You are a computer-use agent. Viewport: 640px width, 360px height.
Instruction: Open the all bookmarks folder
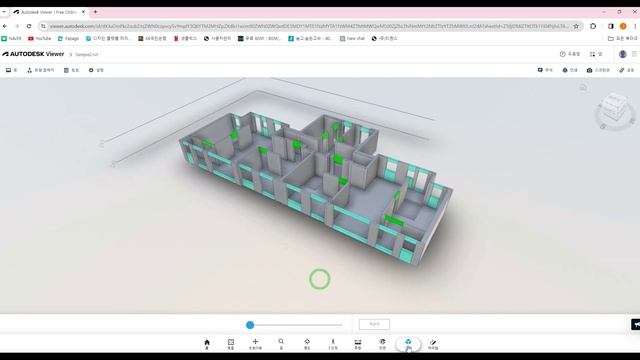coord(622,38)
